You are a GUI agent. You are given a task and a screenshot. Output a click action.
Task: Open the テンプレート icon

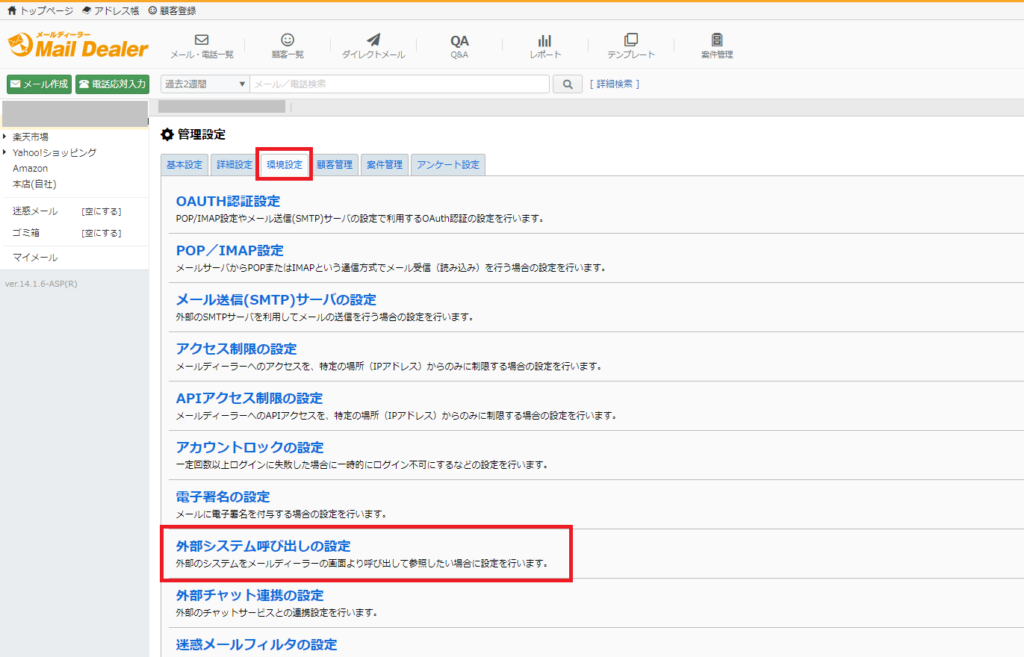click(631, 40)
